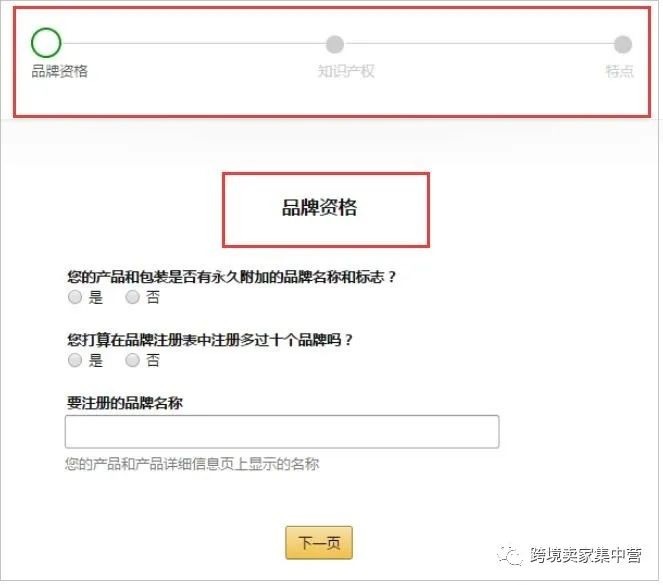Click the progress line between 知识产权 and 特点
Screen dimensions: 663x585
coord(479,43)
